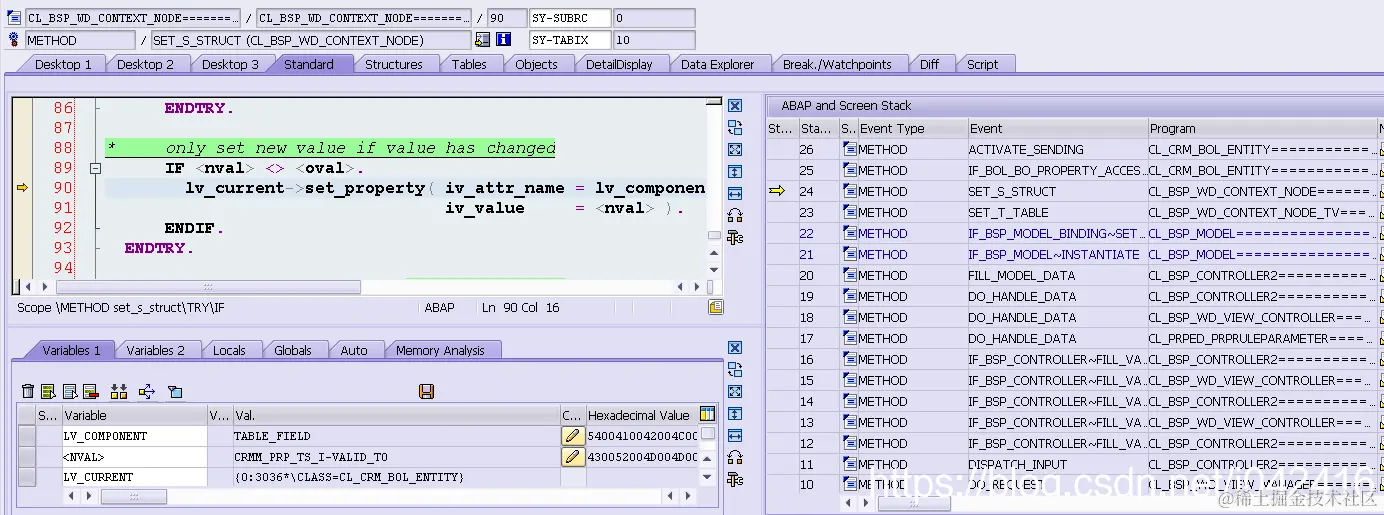Click the Program column header
The image size is (1384, 515).
pos(1262,128)
